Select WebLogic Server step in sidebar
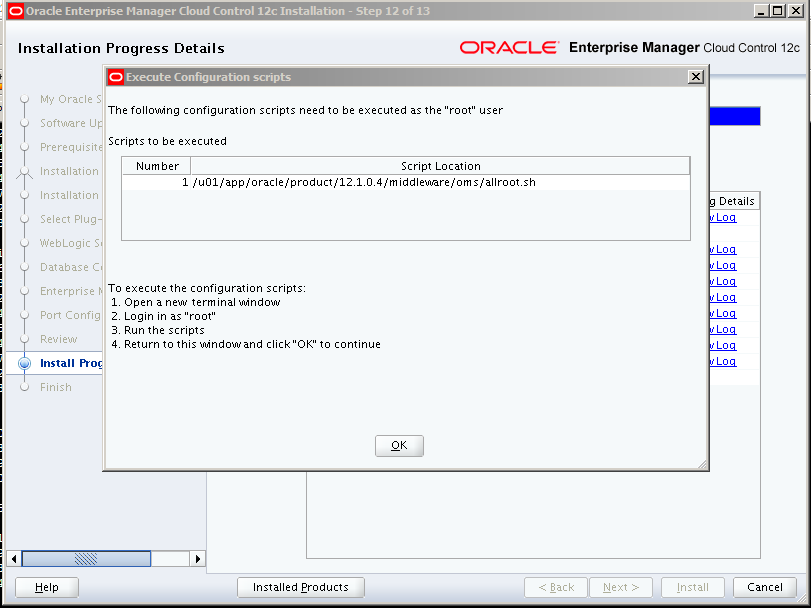 70,243
